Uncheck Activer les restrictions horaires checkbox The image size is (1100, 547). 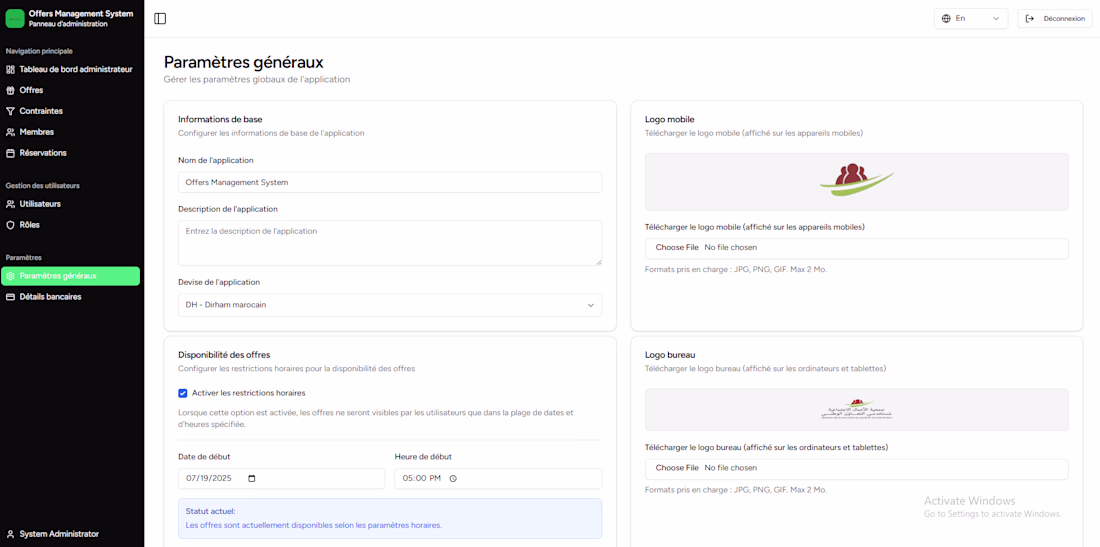click(183, 393)
